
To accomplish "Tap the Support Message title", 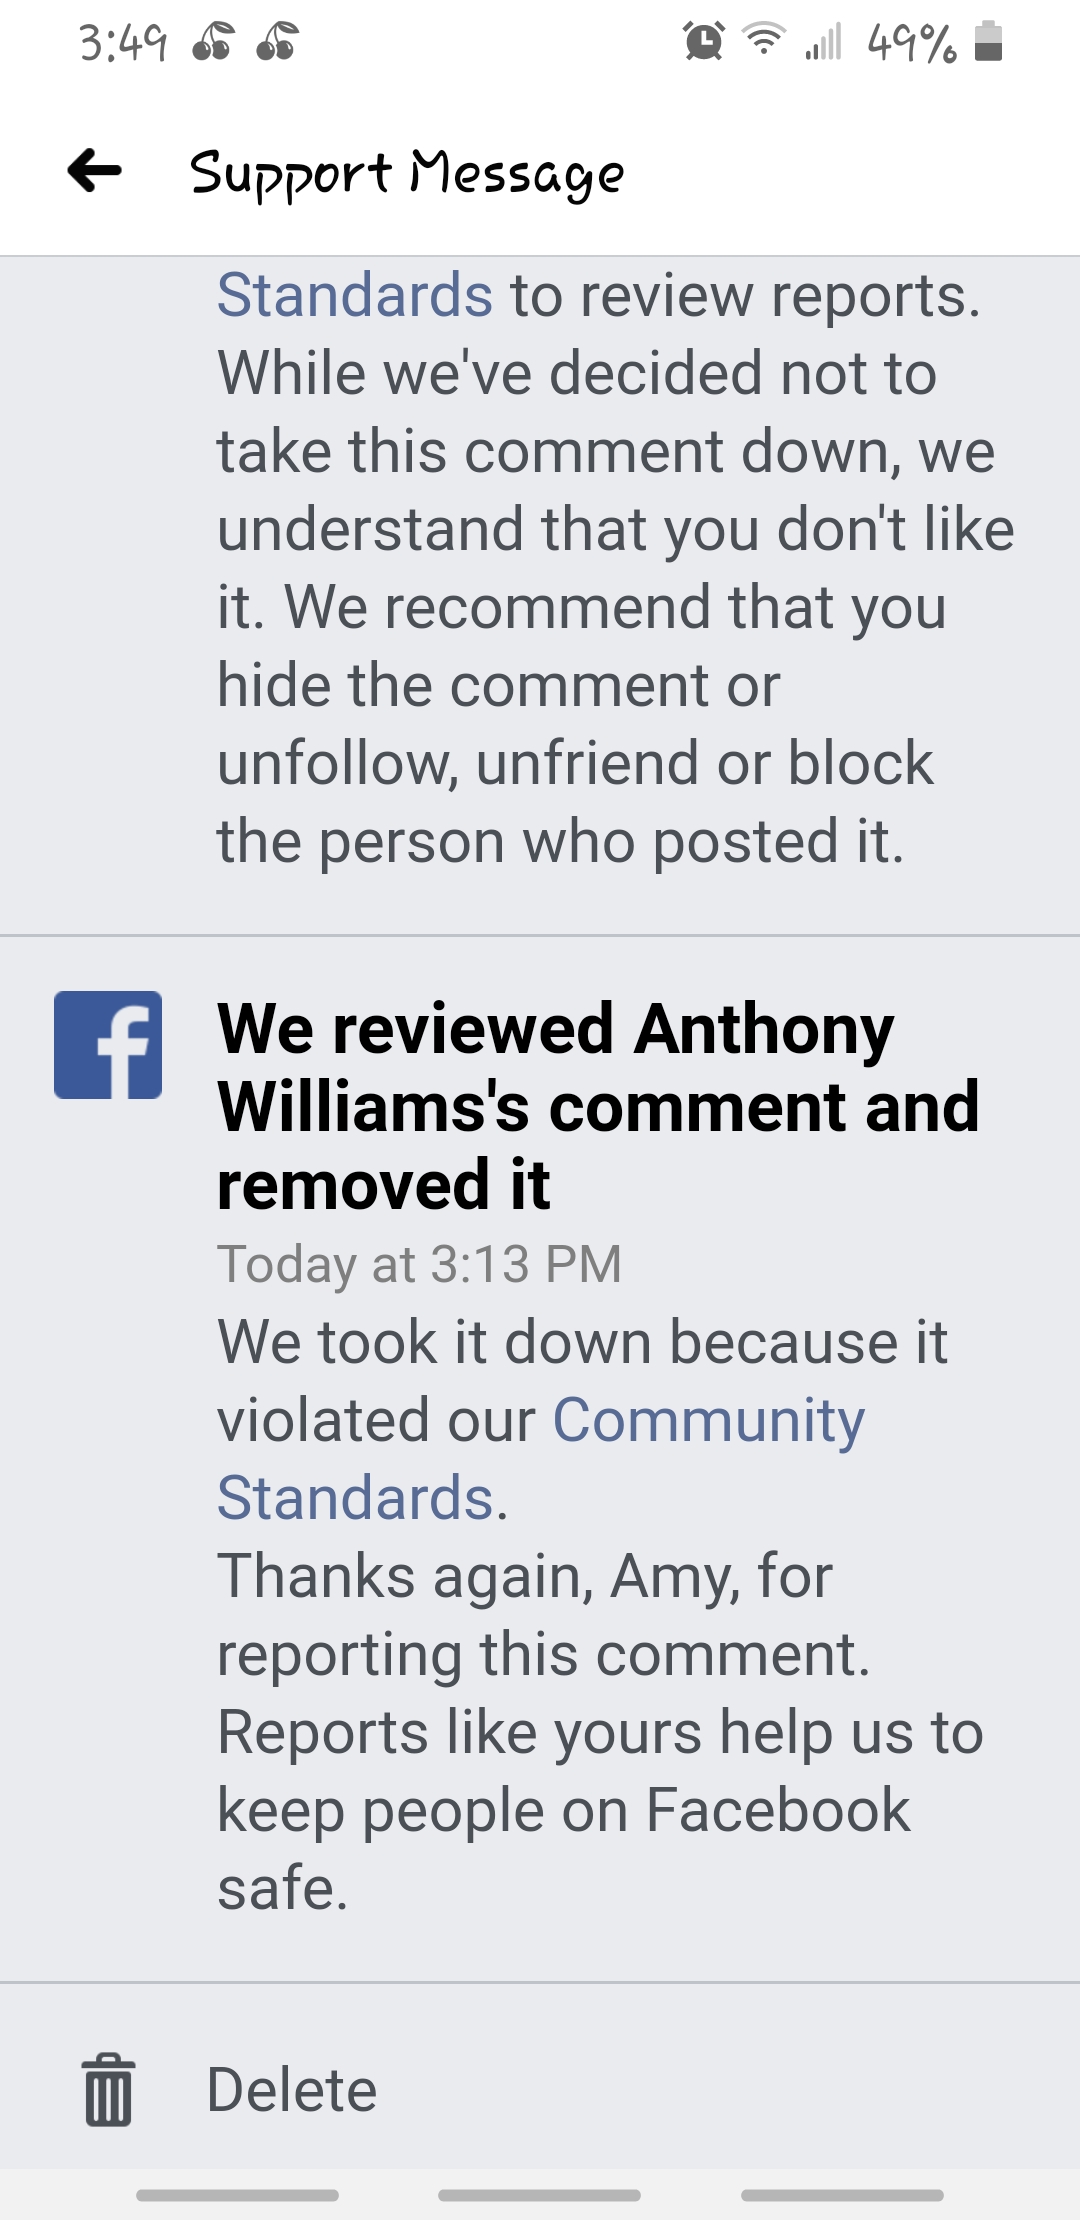I will coord(407,174).
